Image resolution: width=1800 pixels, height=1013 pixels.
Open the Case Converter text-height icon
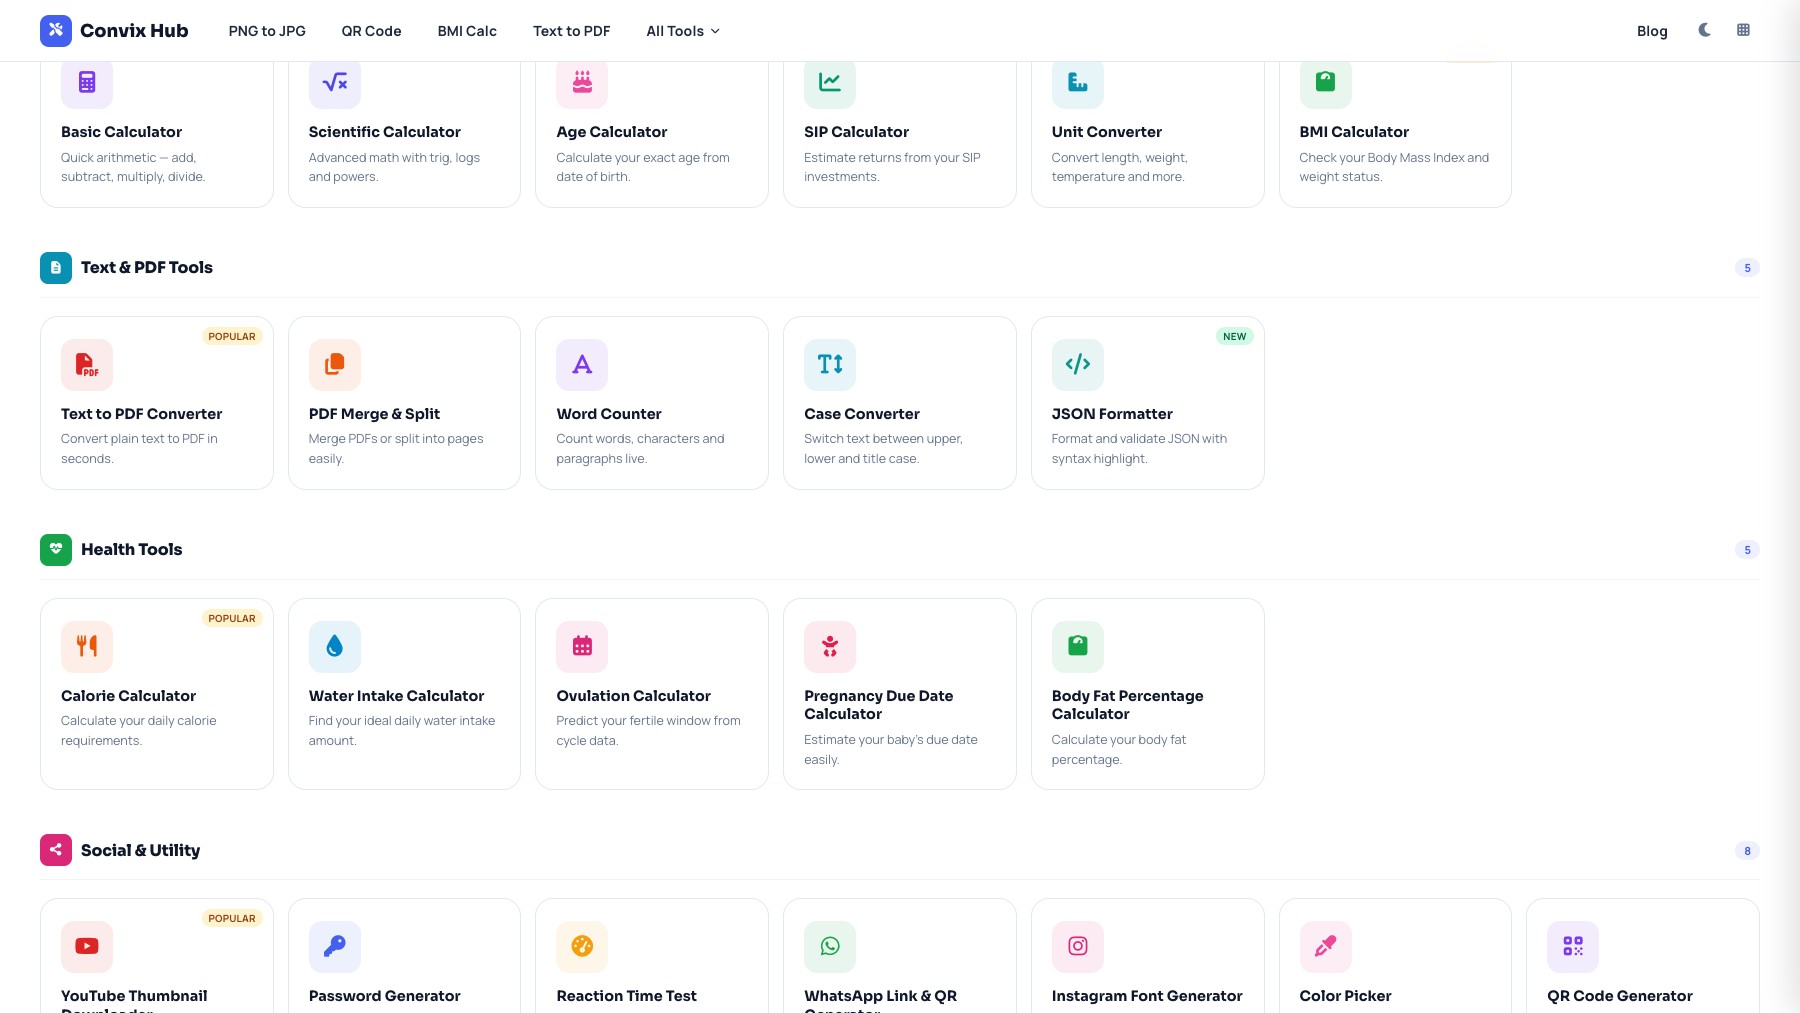click(830, 365)
